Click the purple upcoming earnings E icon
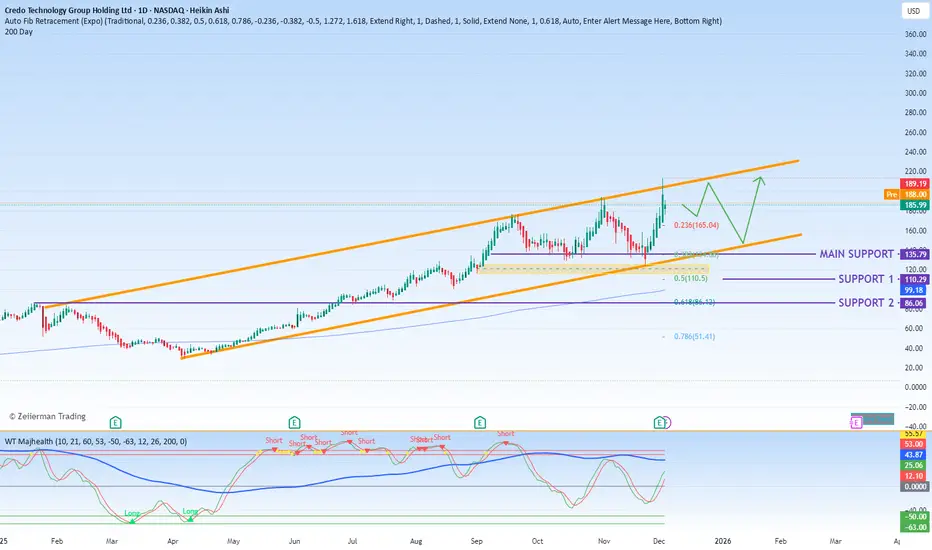The image size is (932, 550). click(x=856, y=423)
